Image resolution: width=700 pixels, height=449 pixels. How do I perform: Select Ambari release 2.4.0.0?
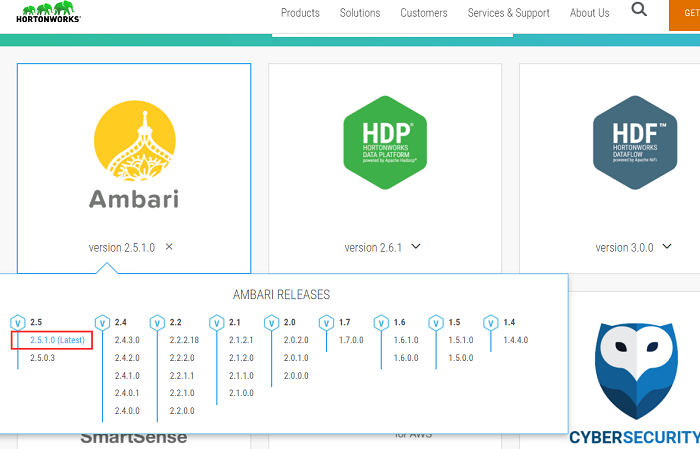[x=127, y=411]
